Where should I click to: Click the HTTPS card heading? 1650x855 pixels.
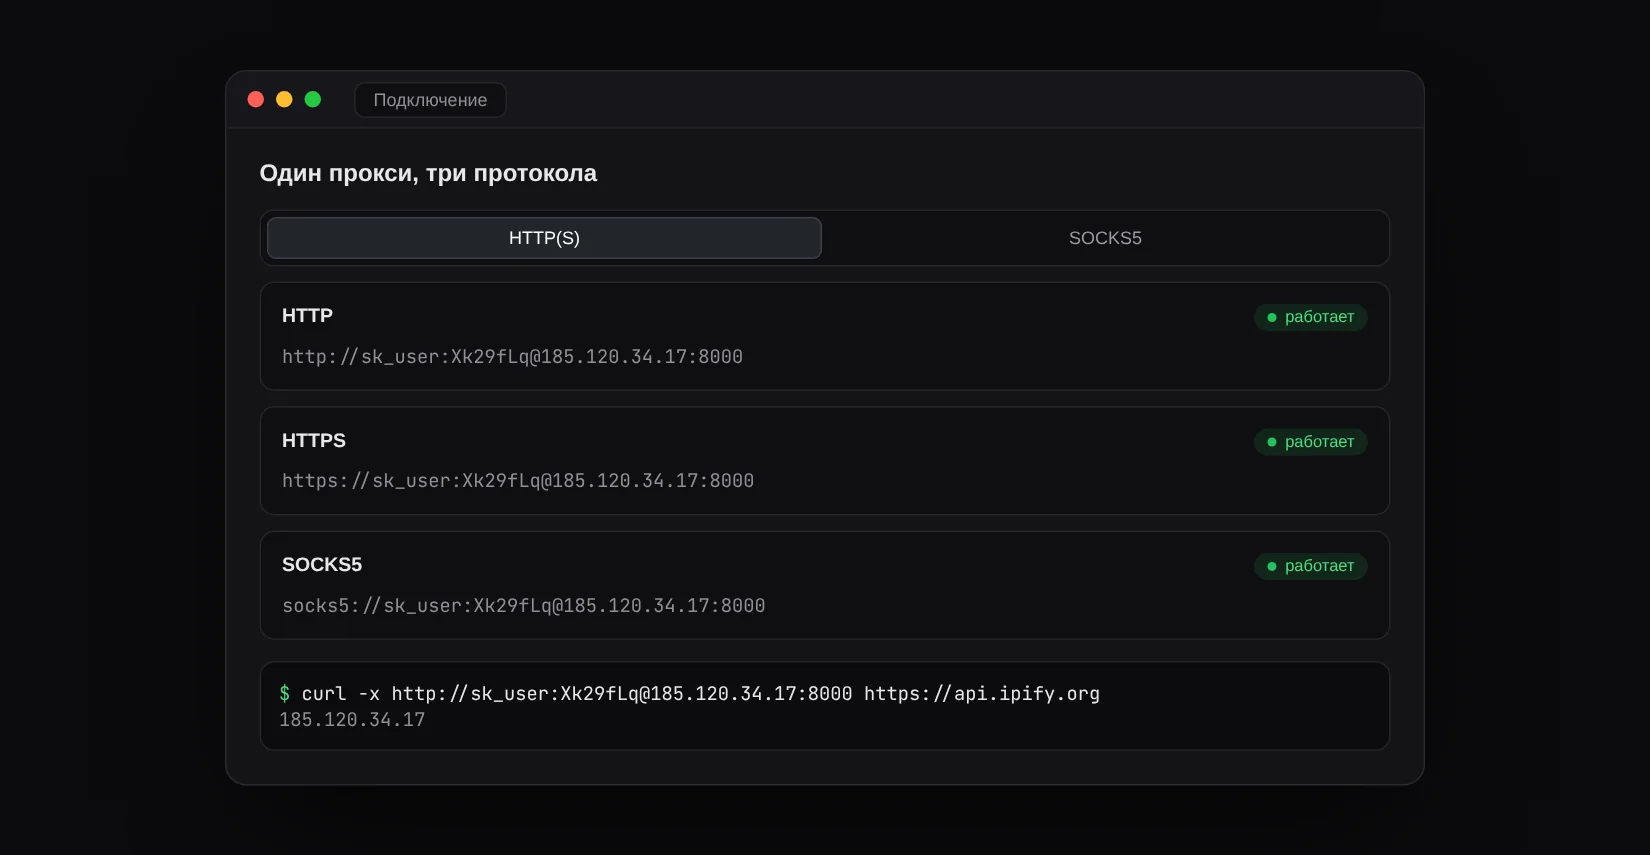pos(314,441)
